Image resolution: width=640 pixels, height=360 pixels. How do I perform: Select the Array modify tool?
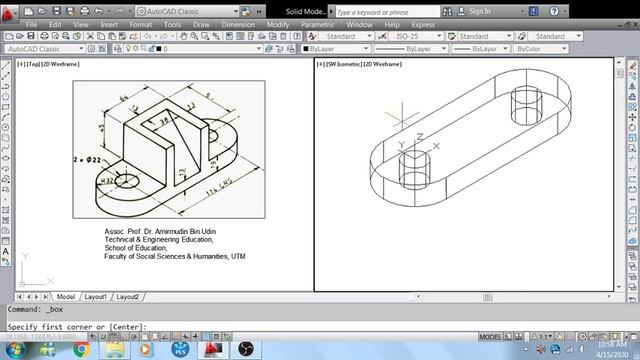pos(632,107)
